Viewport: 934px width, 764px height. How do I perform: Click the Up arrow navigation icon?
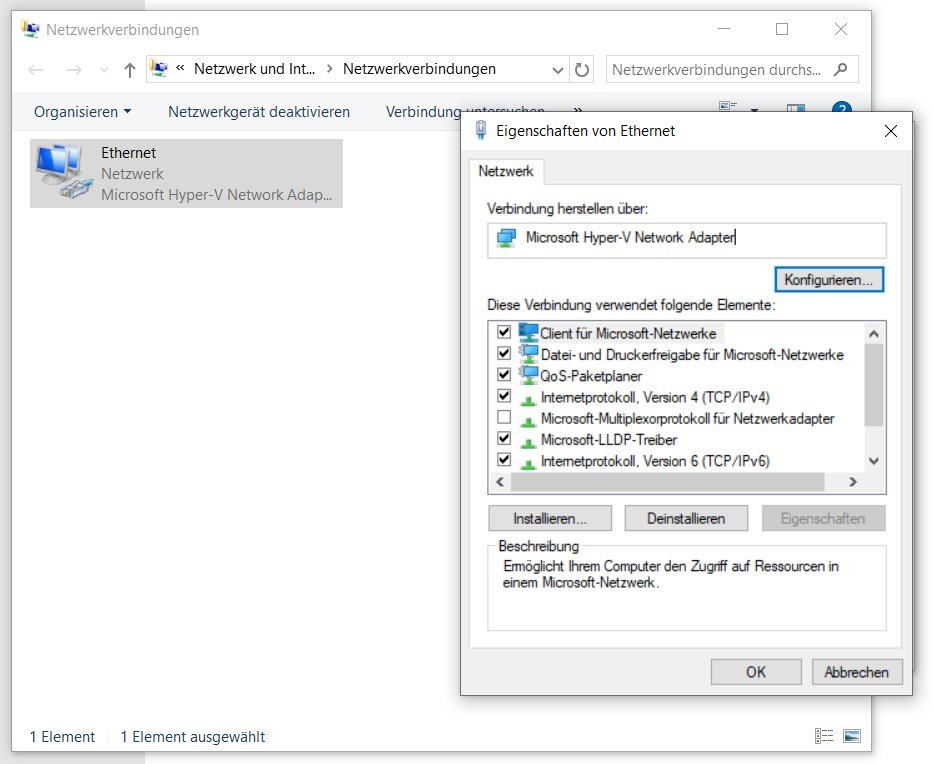pos(129,70)
